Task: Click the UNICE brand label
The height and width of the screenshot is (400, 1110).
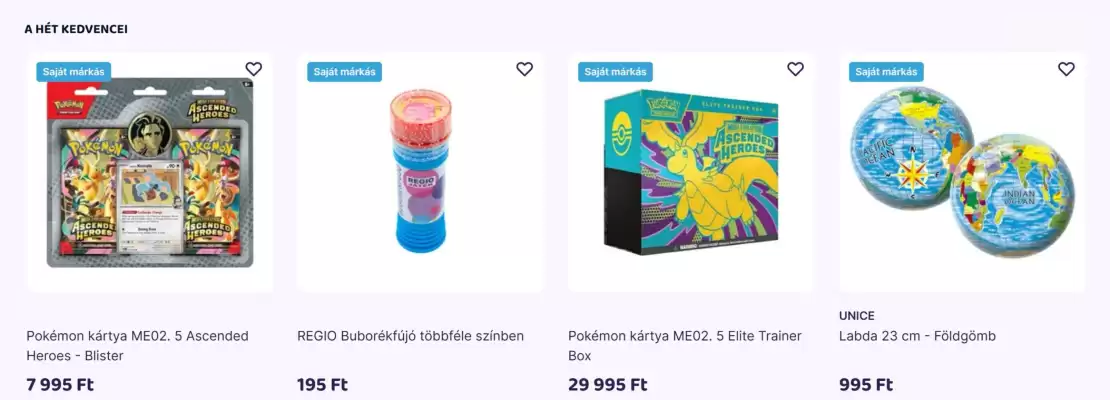Action: [857, 316]
